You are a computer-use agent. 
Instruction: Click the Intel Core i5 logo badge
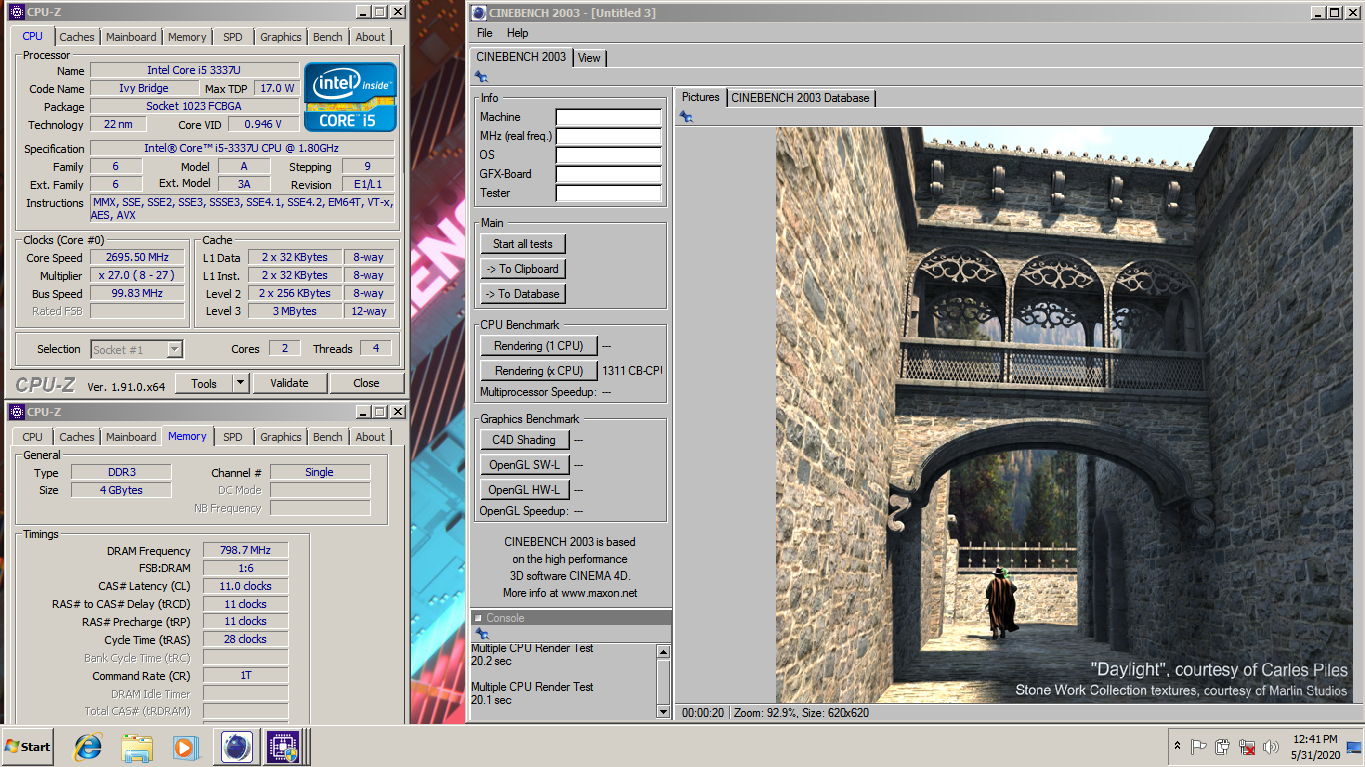click(350, 97)
